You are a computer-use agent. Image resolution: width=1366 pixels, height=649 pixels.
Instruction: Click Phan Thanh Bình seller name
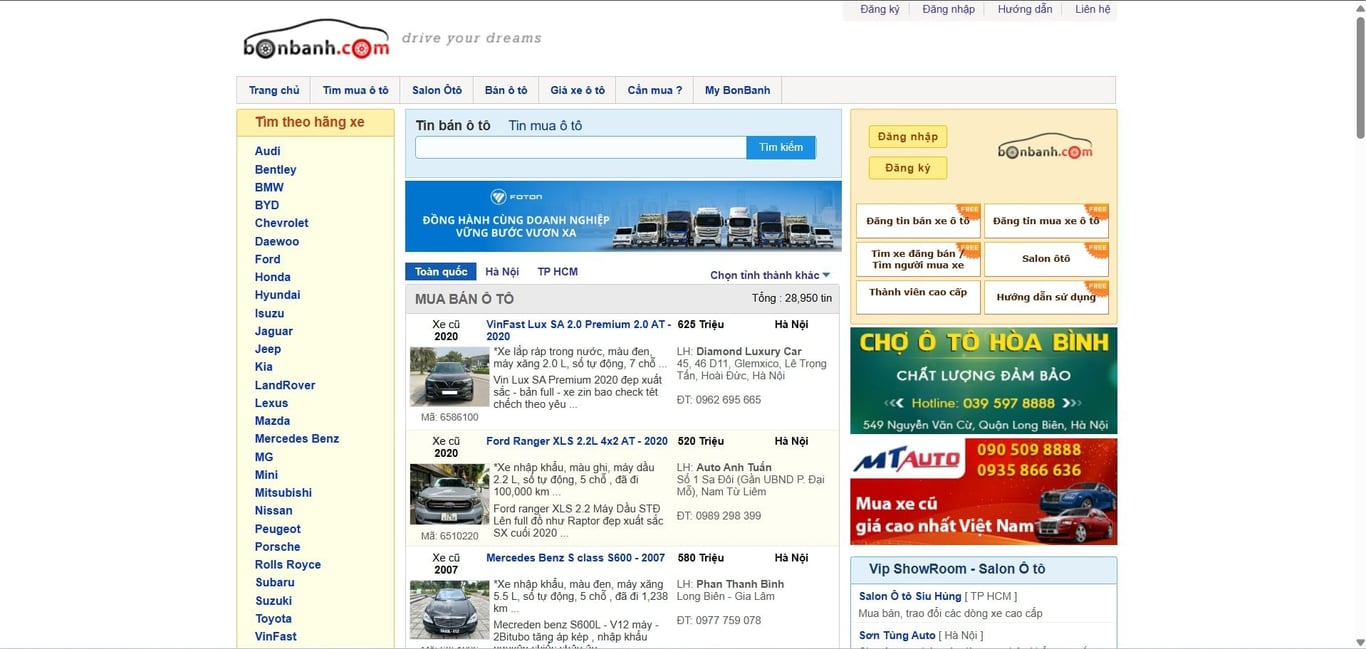(740, 584)
